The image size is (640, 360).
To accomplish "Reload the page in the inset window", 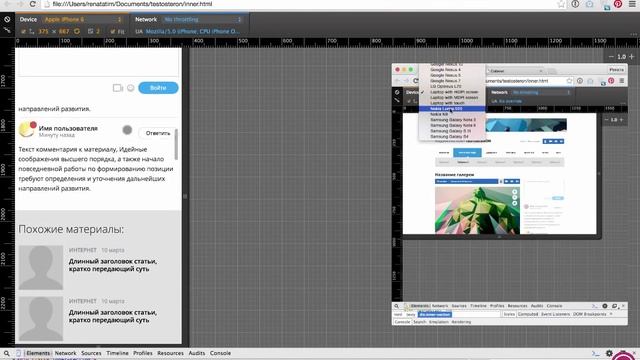I will pyautogui.click(x=416, y=81).
